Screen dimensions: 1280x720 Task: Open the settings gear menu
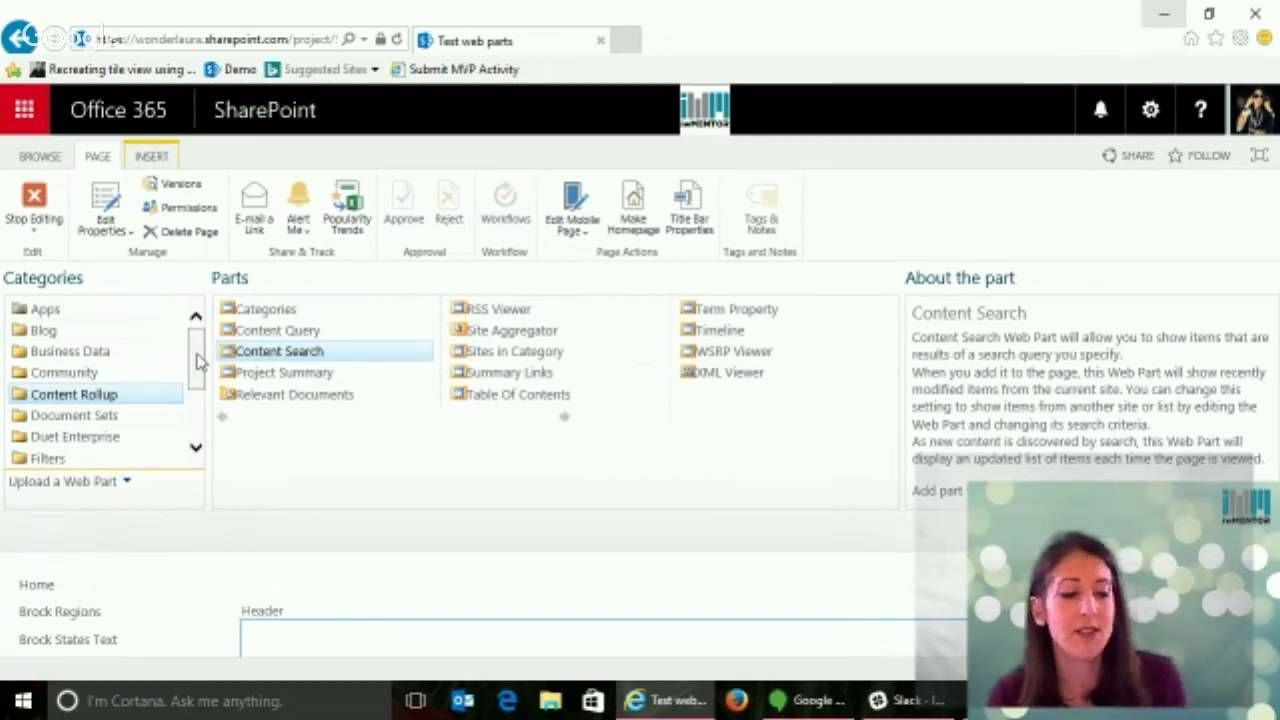1150,110
